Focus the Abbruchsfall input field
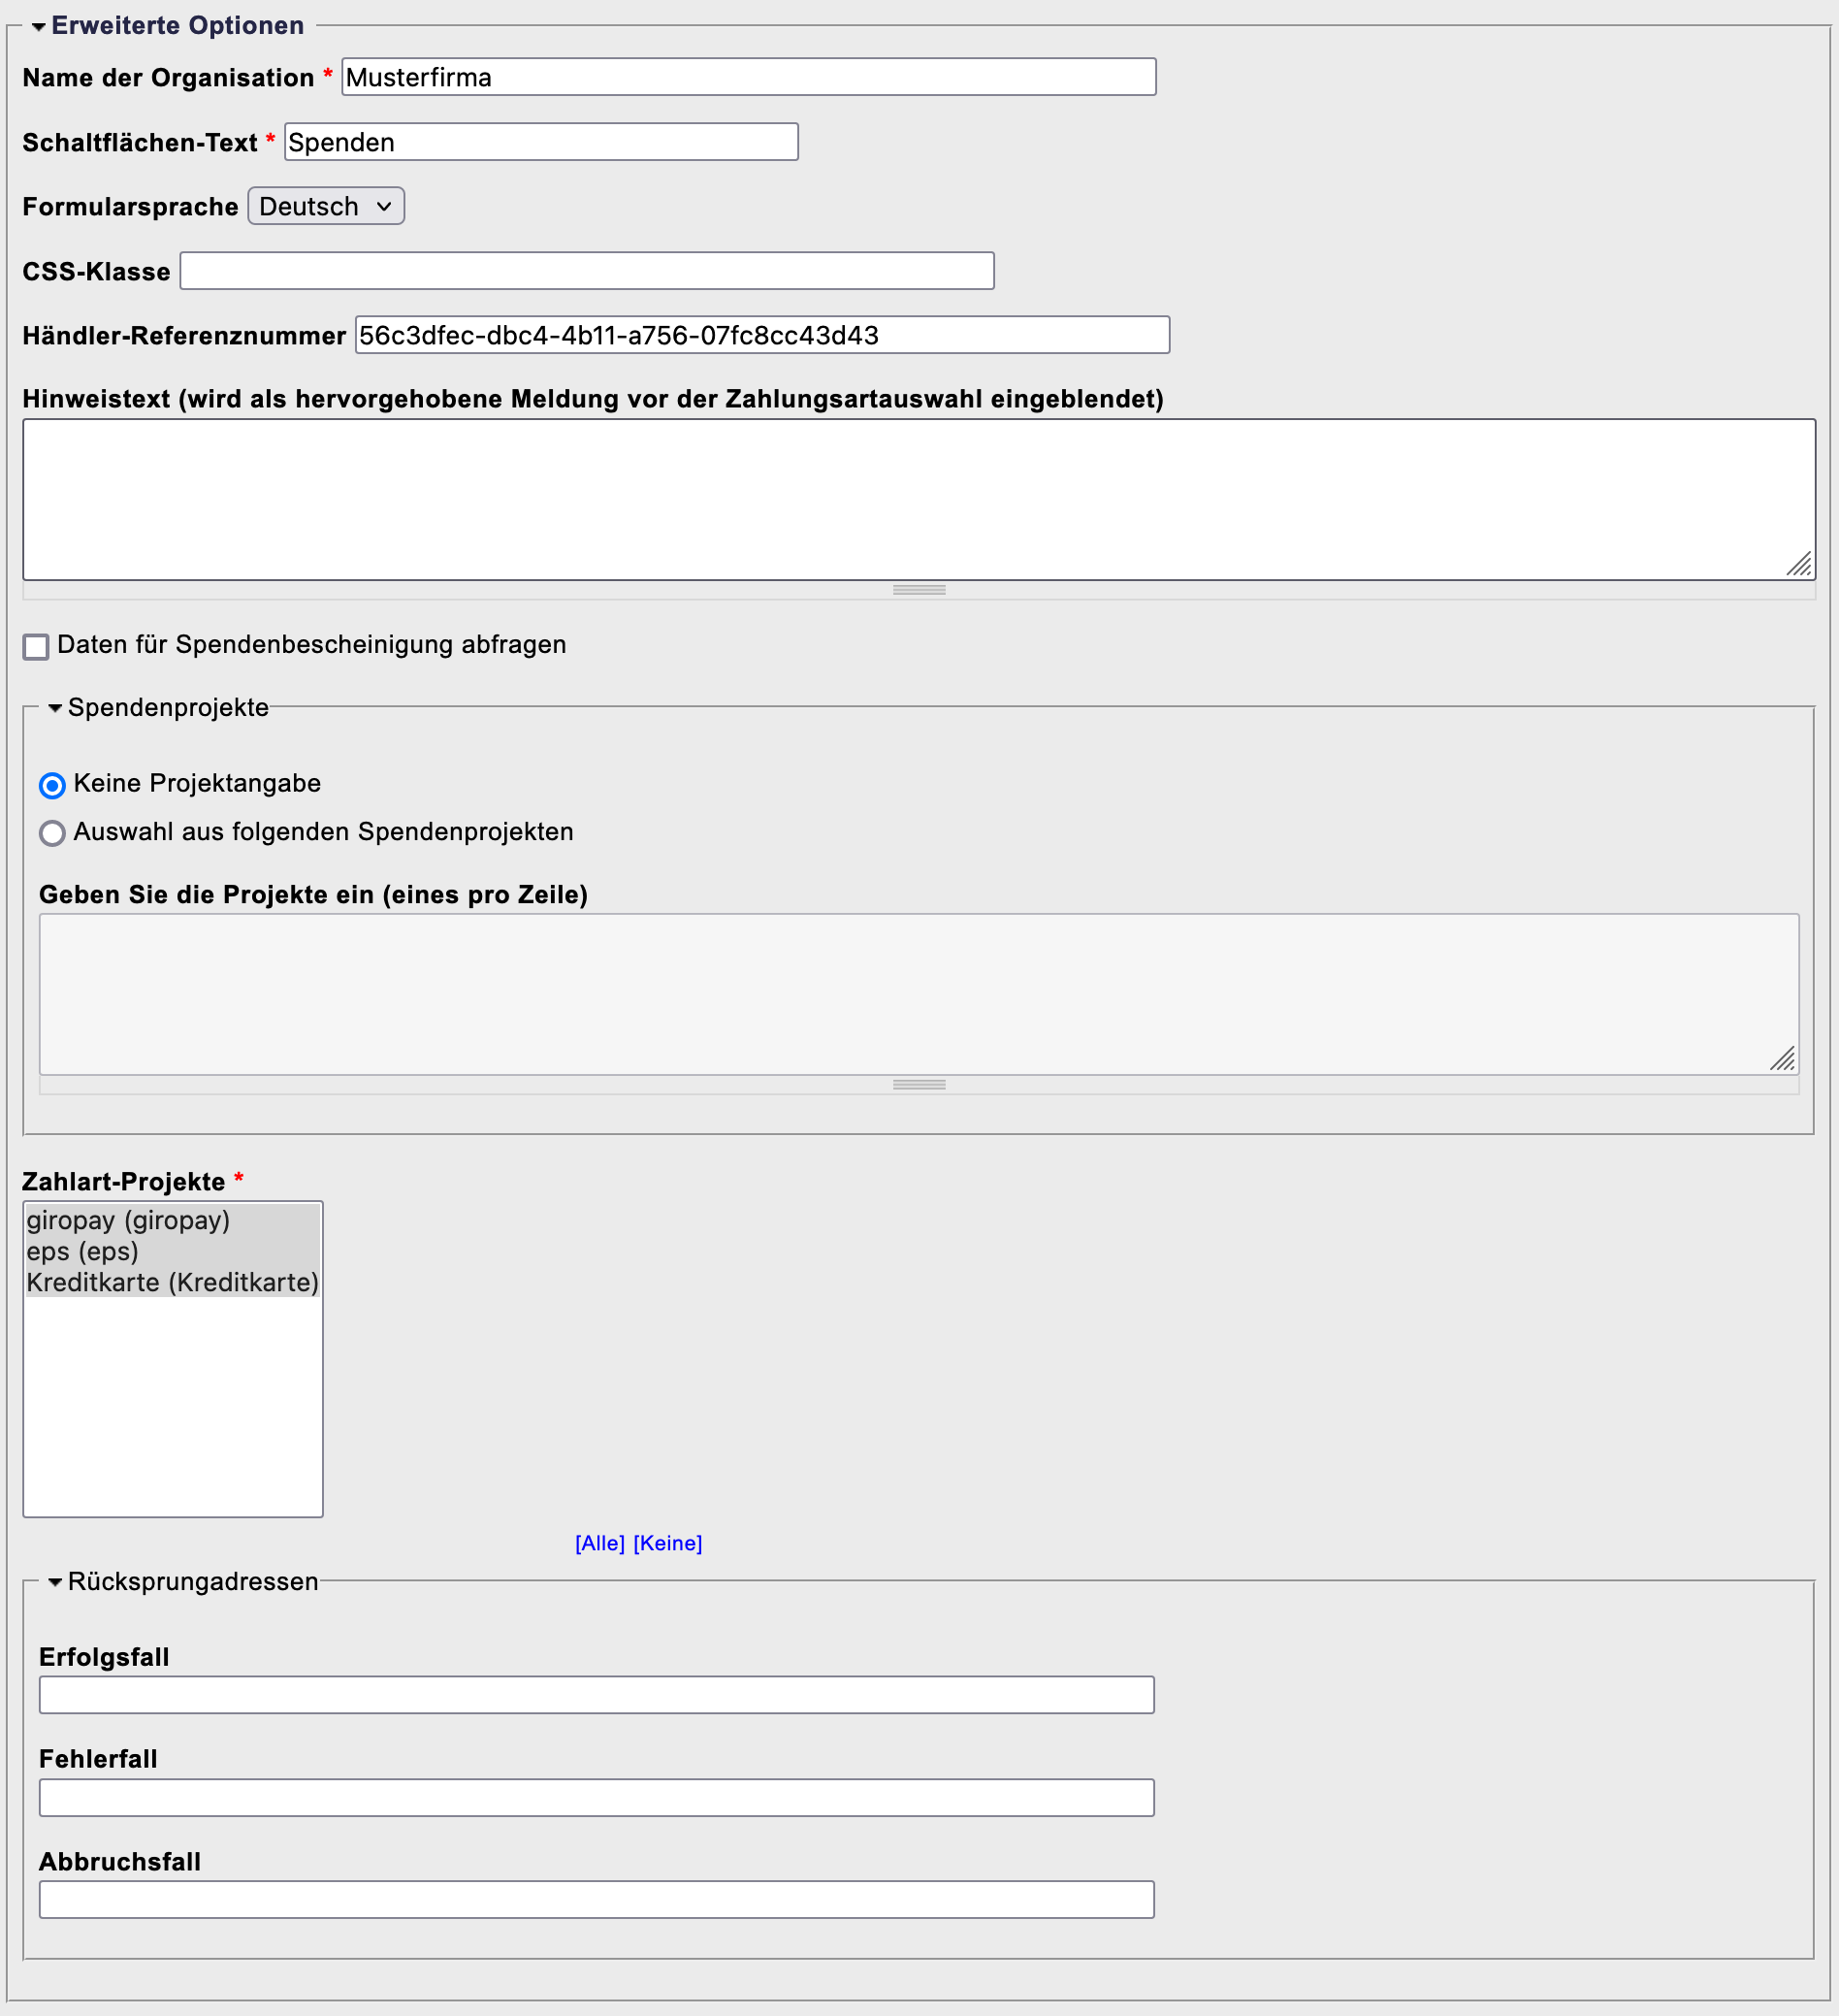This screenshot has width=1839, height=2016. click(596, 1900)
